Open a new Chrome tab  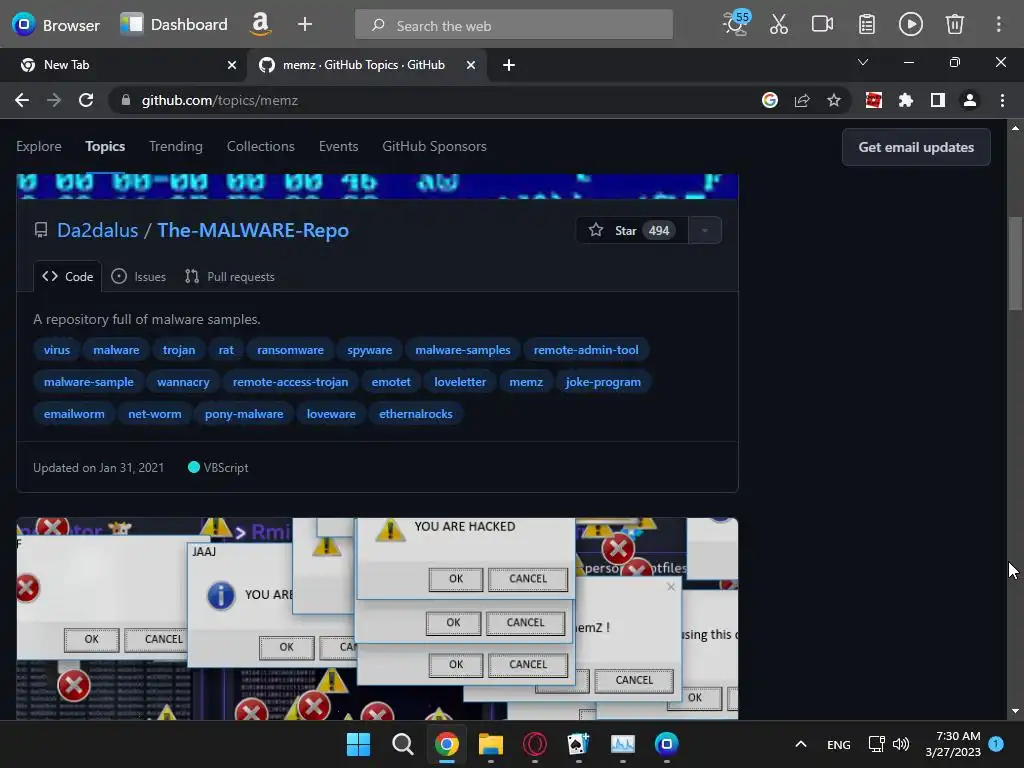click(509, 65)
